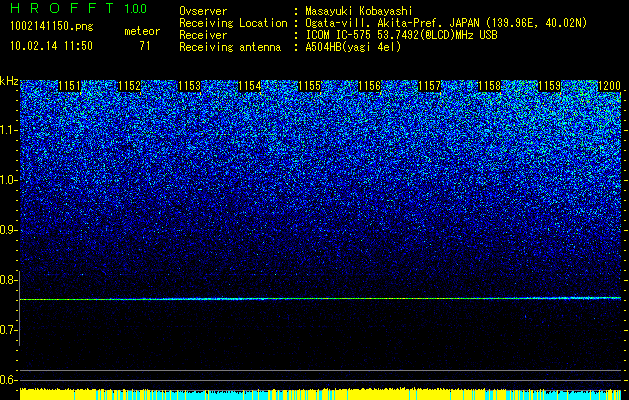629x400 pixels.
Task: Select the ICOM IC-575 receiver description
Action: 402,35
